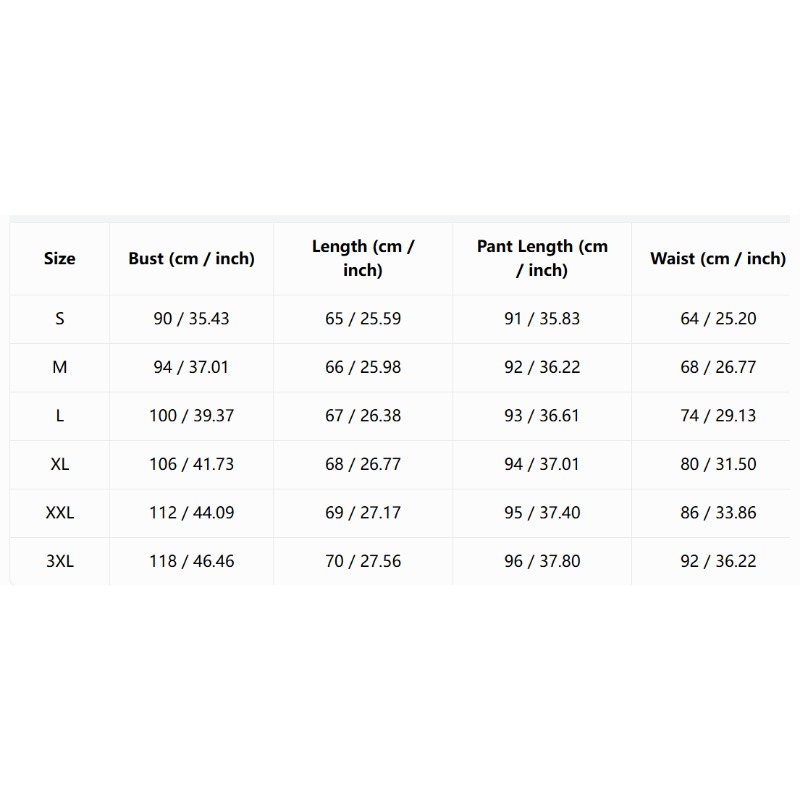Click the Waist (cm / inch) header
The height and width of the screenshot is (800, 800).
(x=718, y=259)
